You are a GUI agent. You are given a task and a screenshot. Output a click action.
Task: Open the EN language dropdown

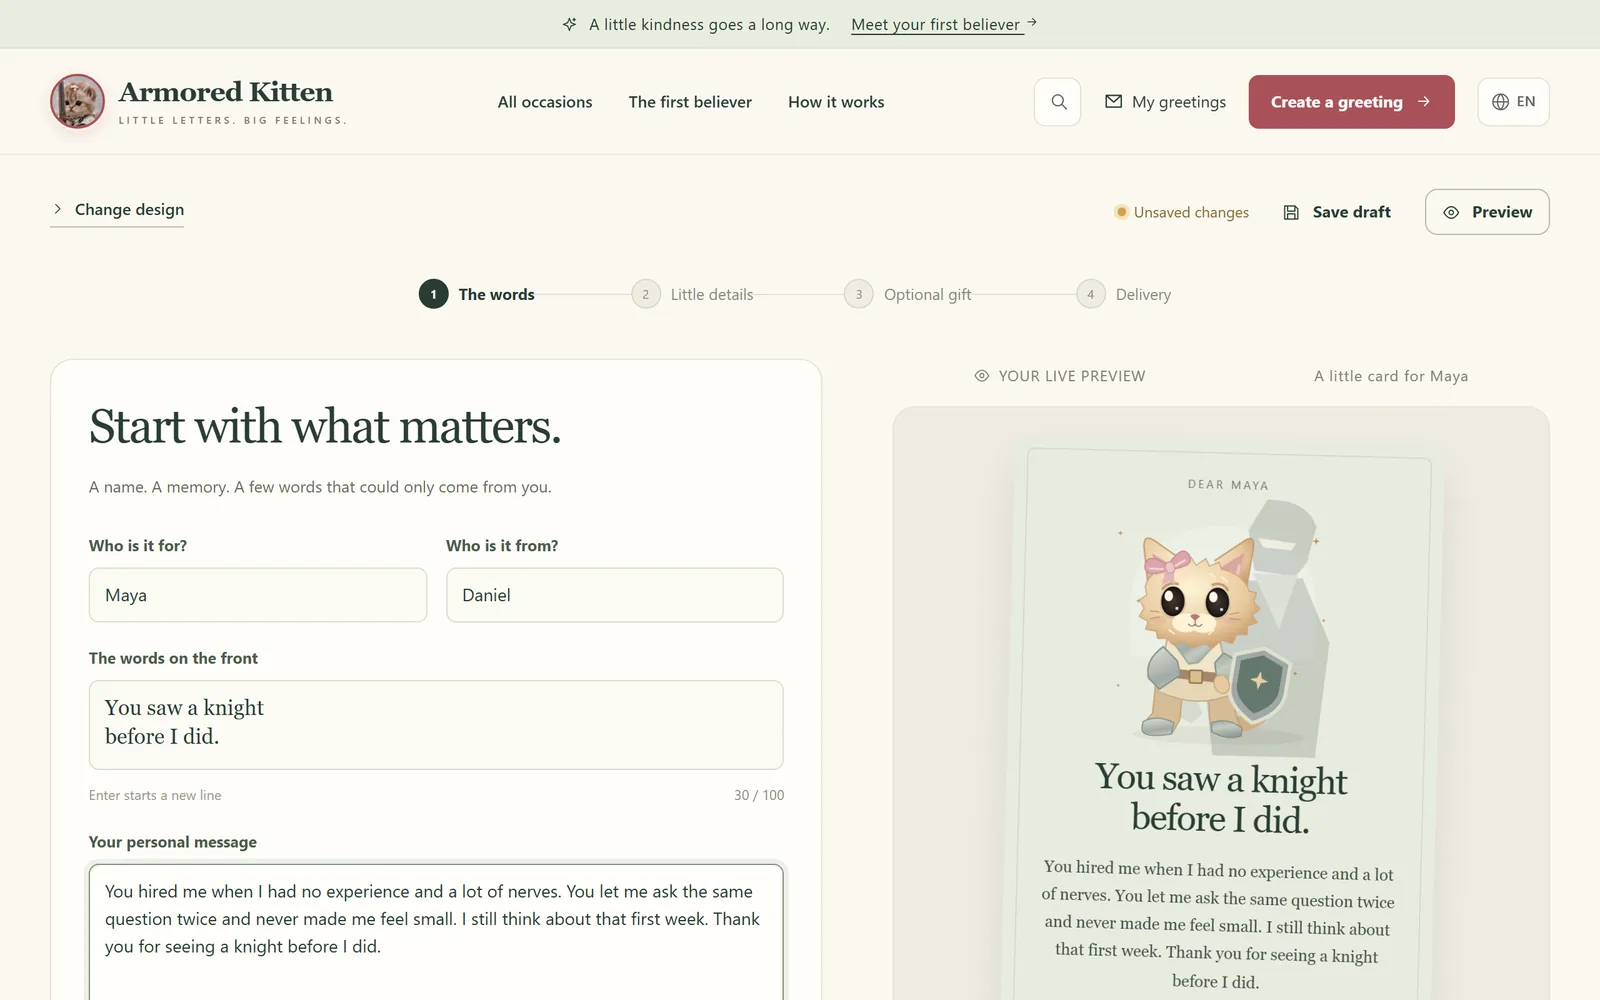1513,102
